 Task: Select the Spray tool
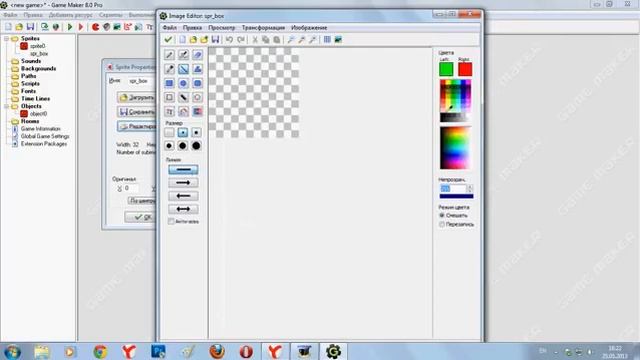click(183, 55)
